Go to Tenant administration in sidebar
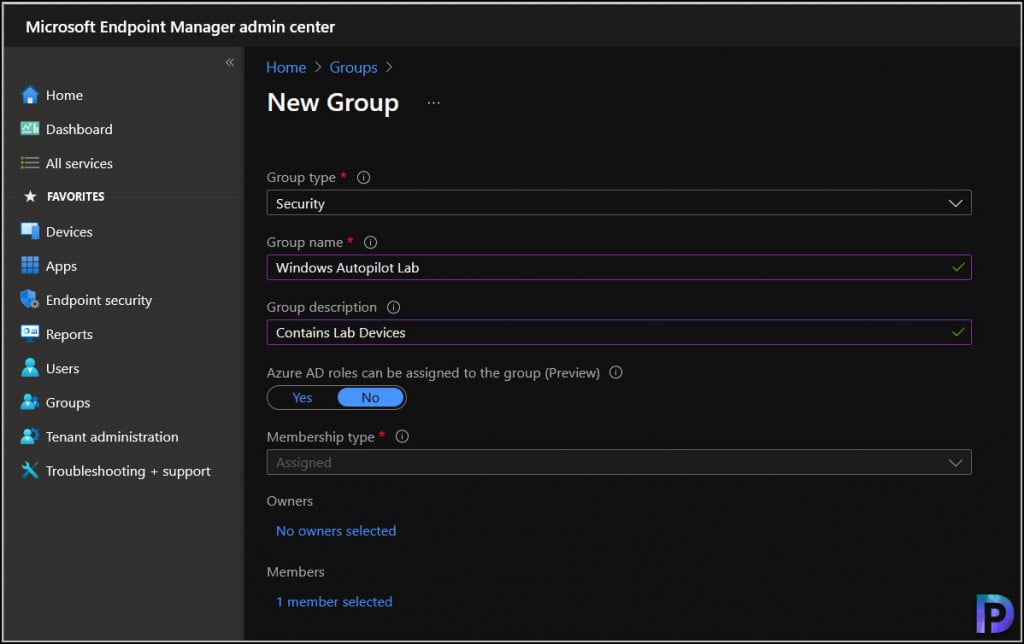 click(x=112, y=437)
